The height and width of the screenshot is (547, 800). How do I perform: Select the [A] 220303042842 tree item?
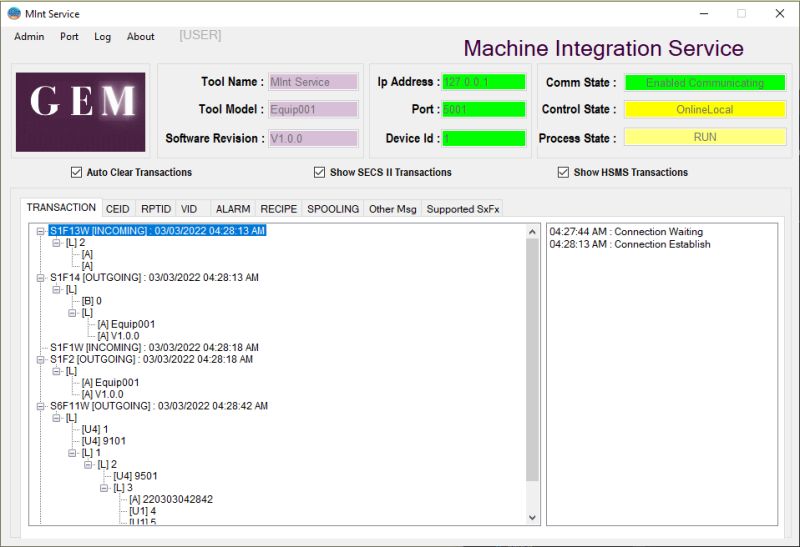pyautogui.click(x=171, y=500)
